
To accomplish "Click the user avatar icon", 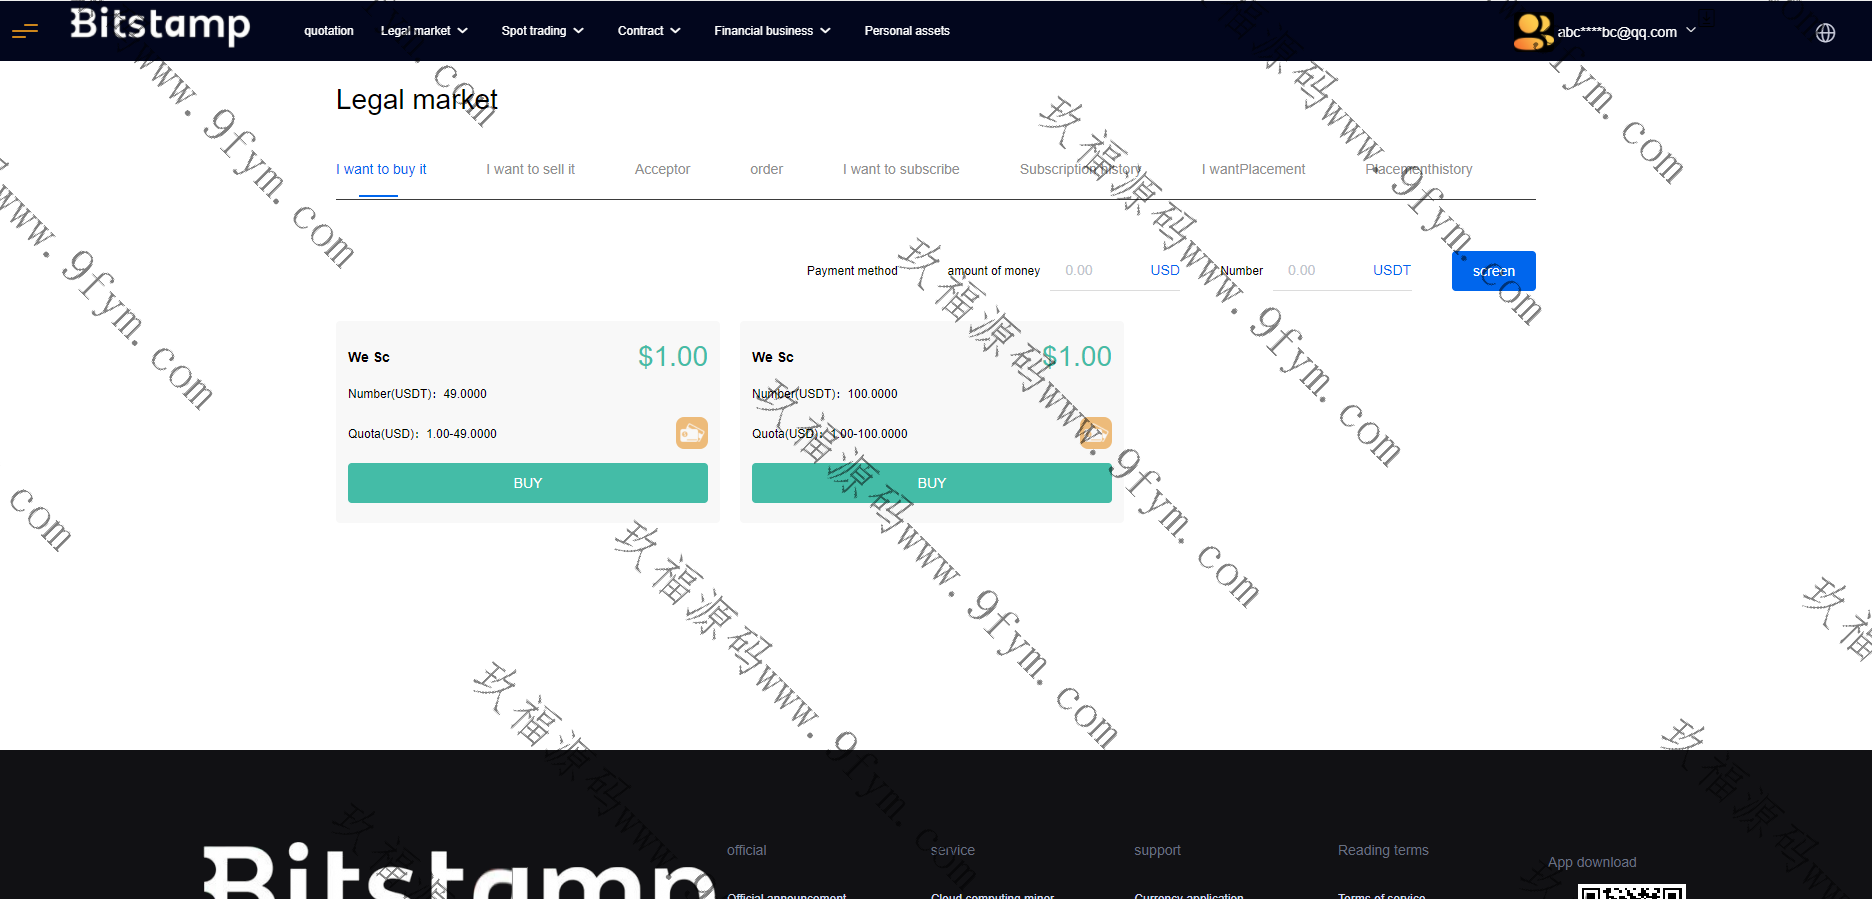I will pos(1532,32).
